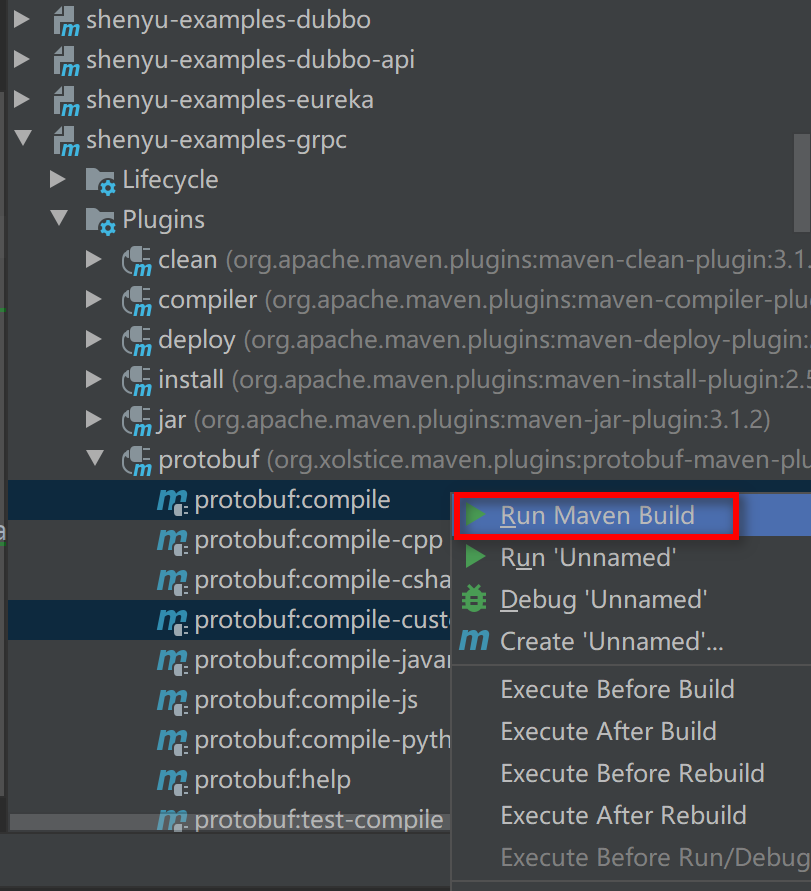
Task: Expand the shenyu-examples-dubbo-api module
Action: click(x=22, y=60)
